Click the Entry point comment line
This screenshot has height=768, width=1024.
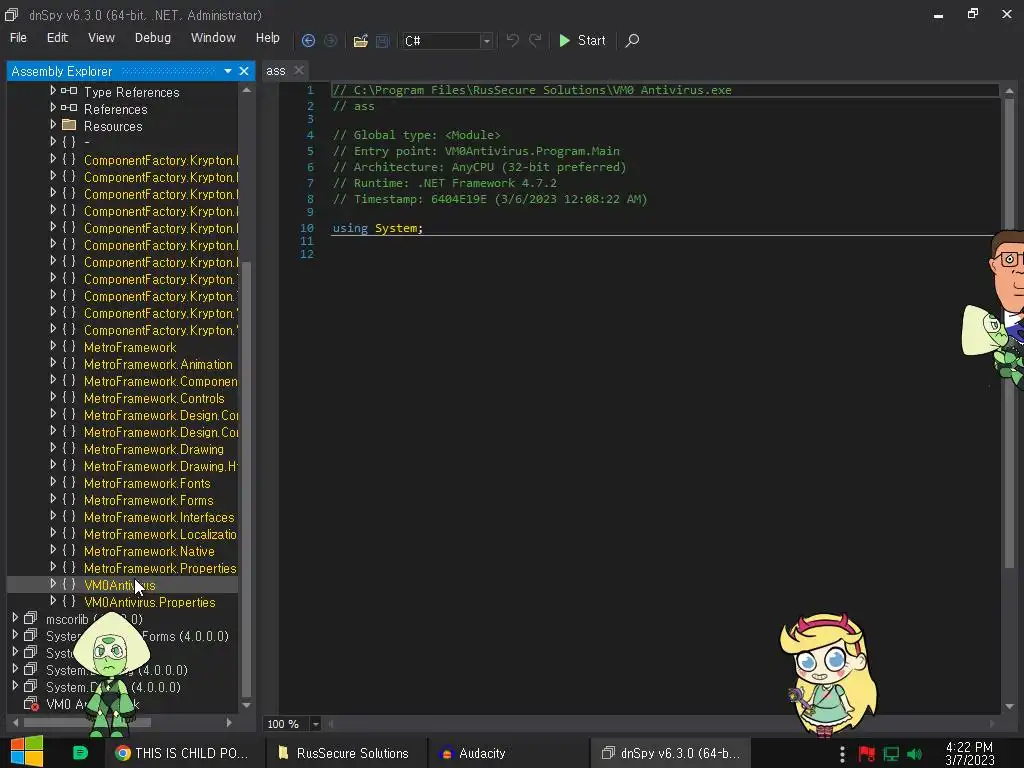[476, 151]
